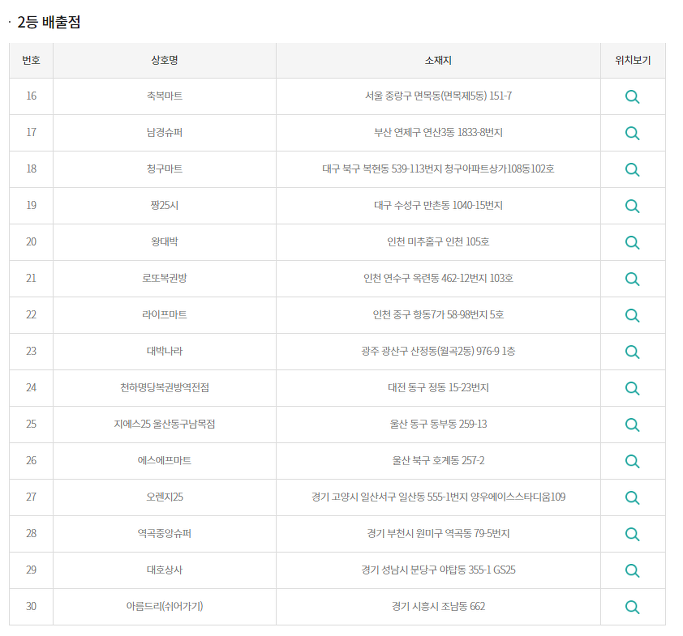This screenshot has width=683, height=636.
Task: Select store name 오렌지25
Action: coord(165,497)
